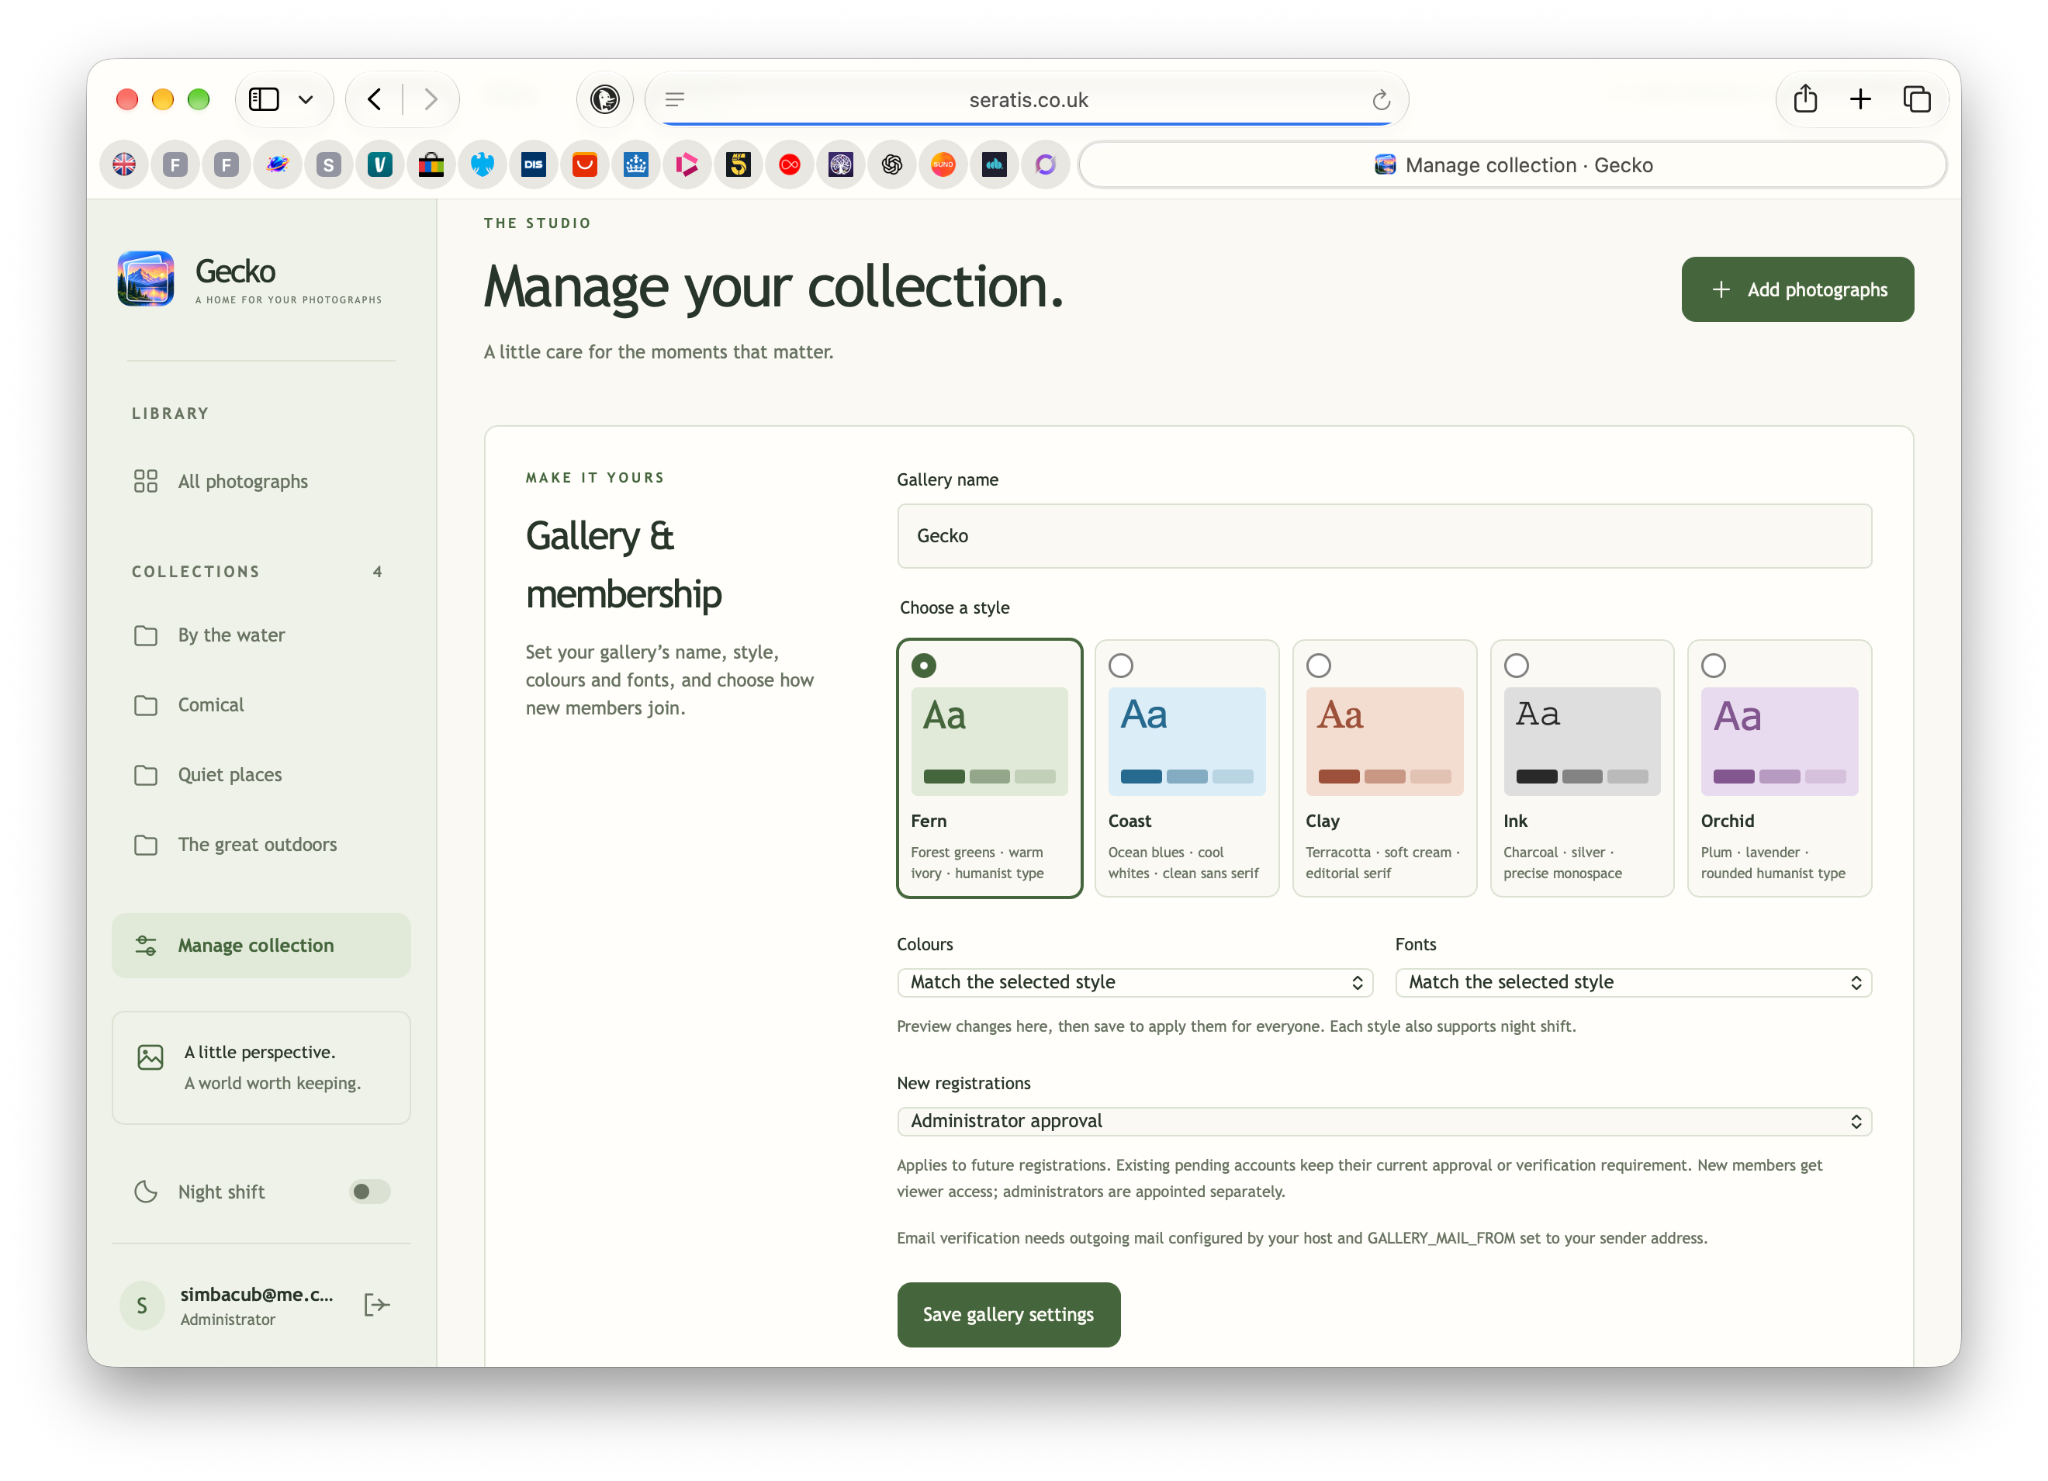This screenshot has height=1481, width=2048.
Task: Click the Orchid purple colour preview swatch
Action: coord(1779,741)
